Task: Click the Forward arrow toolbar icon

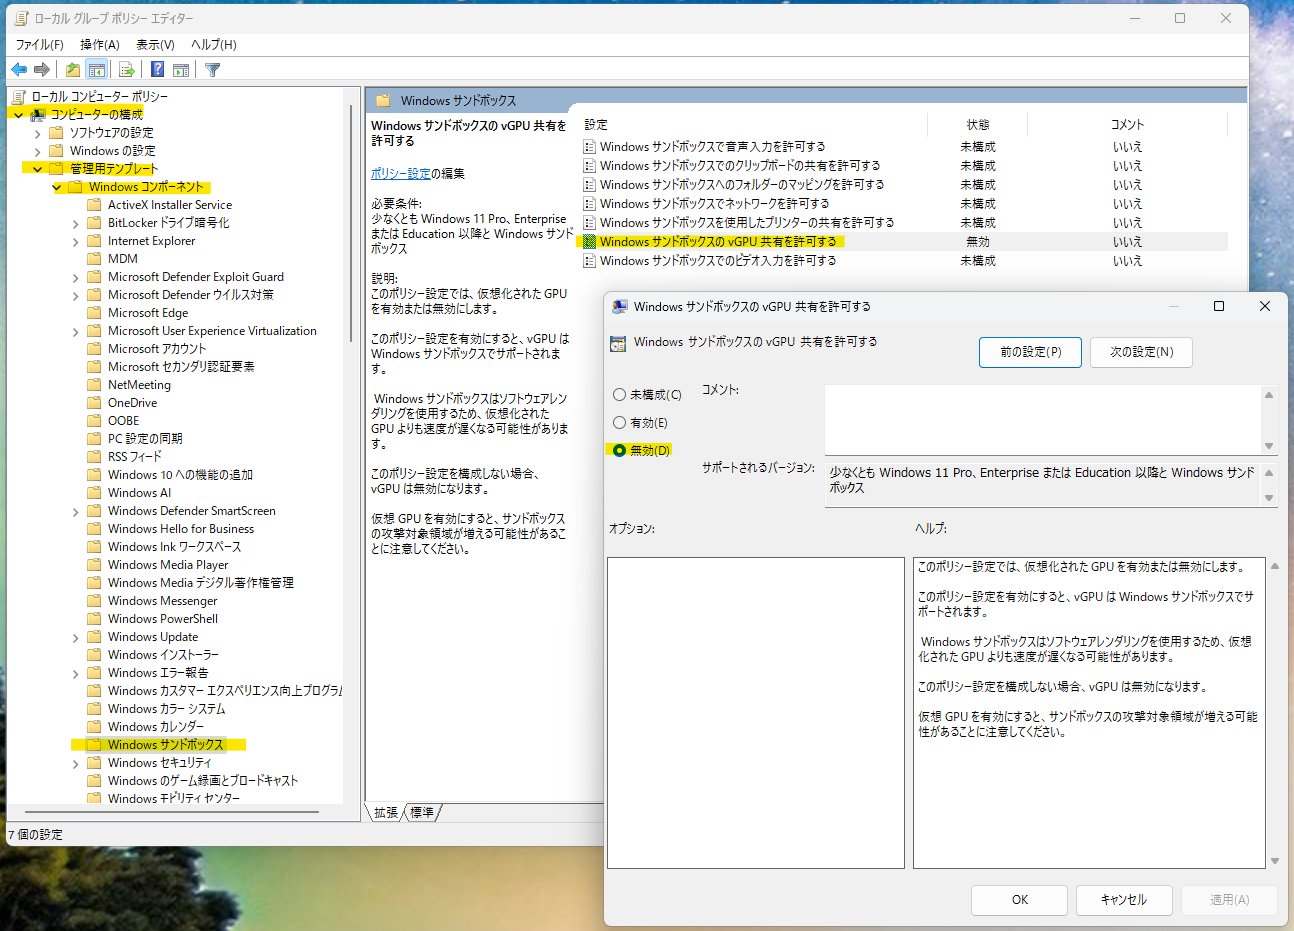Action: pos(41,69)
